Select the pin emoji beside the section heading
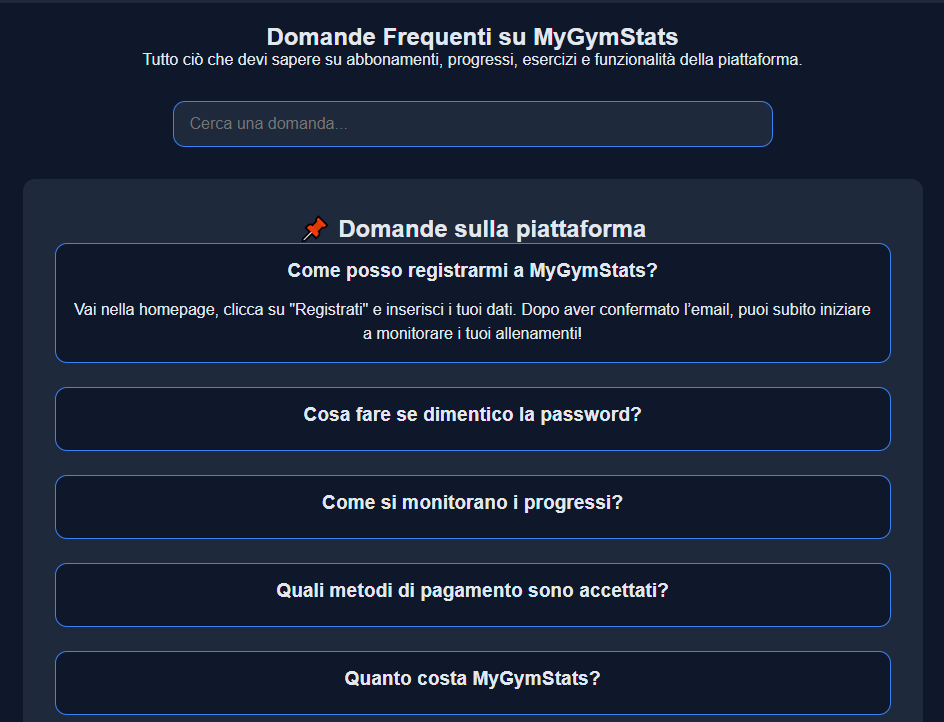This screenshot has width=944, height=722. 315,228
